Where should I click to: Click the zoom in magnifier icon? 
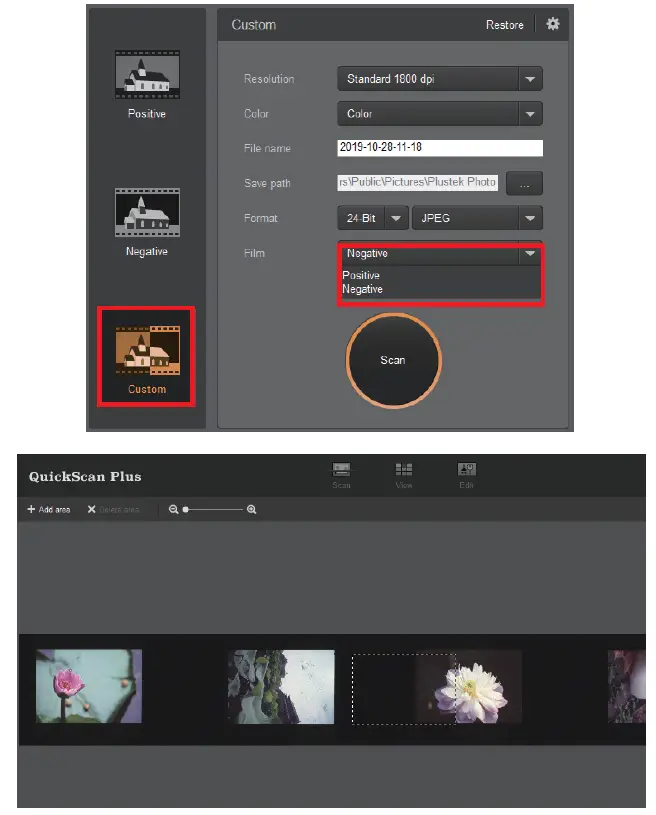[x=252, y=509]
